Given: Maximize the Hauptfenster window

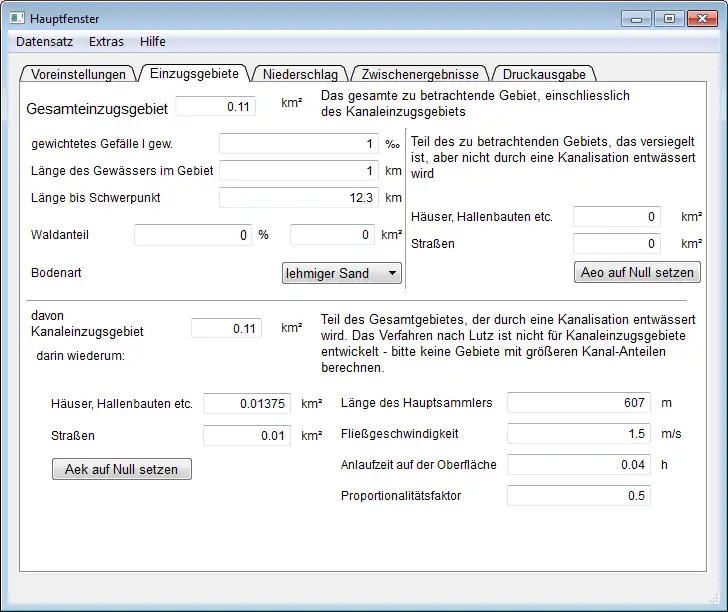Looking at the screenshot, I should 669,19.
